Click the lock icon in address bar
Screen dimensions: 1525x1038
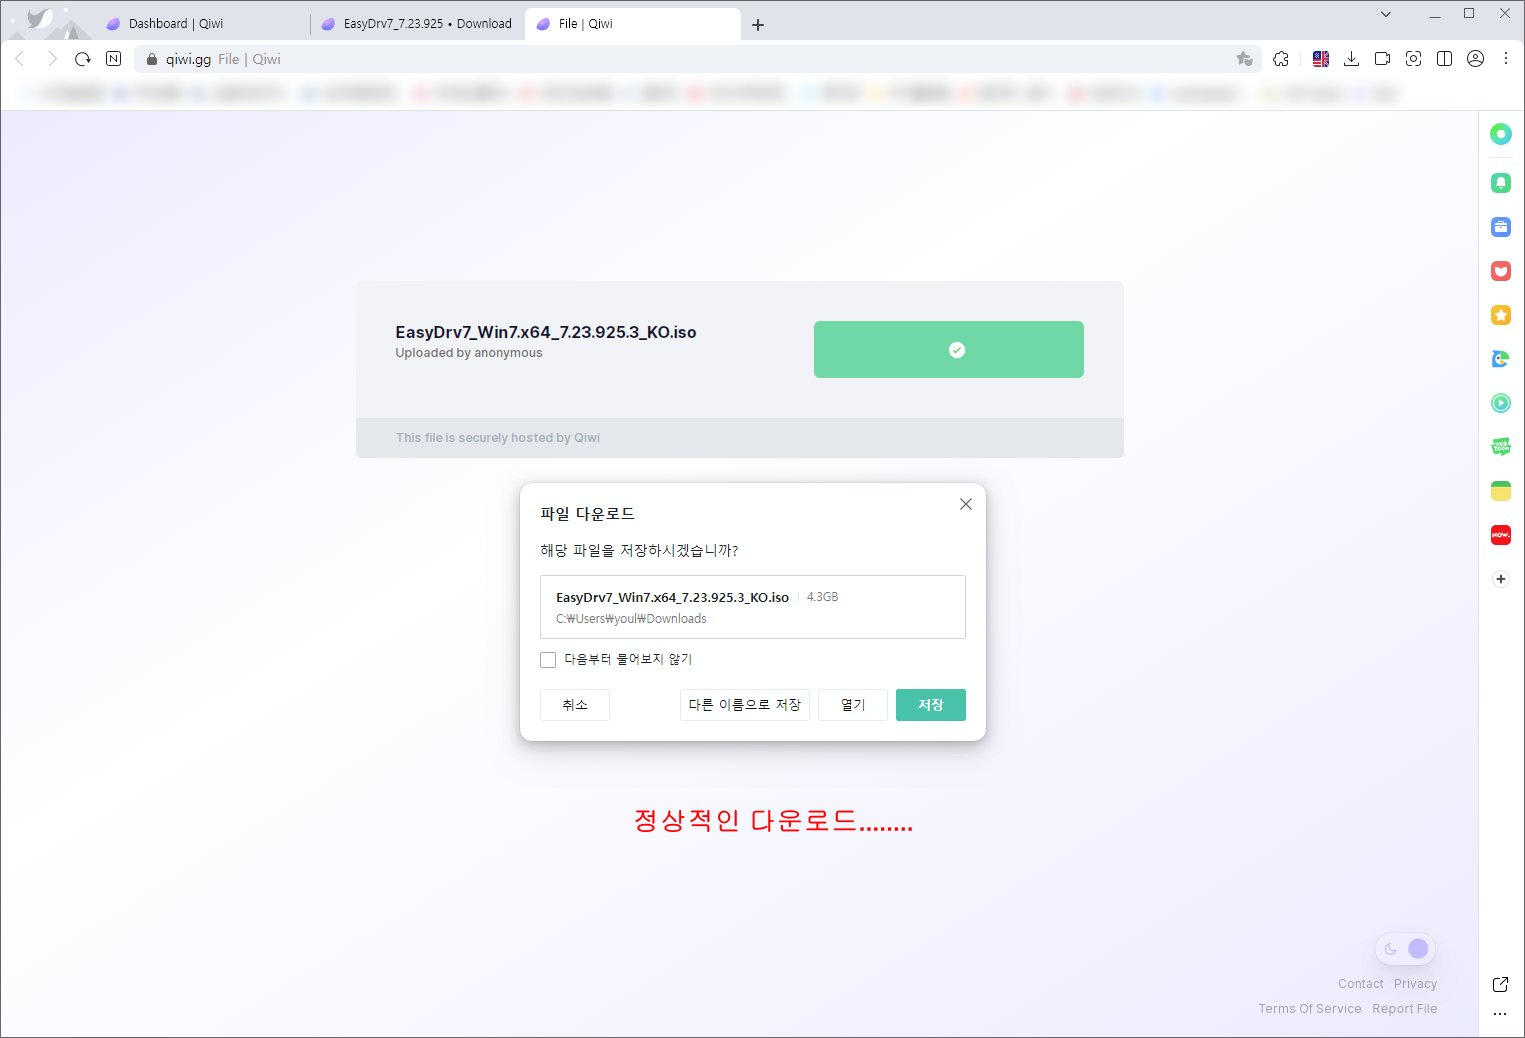[x=152, y=59]
